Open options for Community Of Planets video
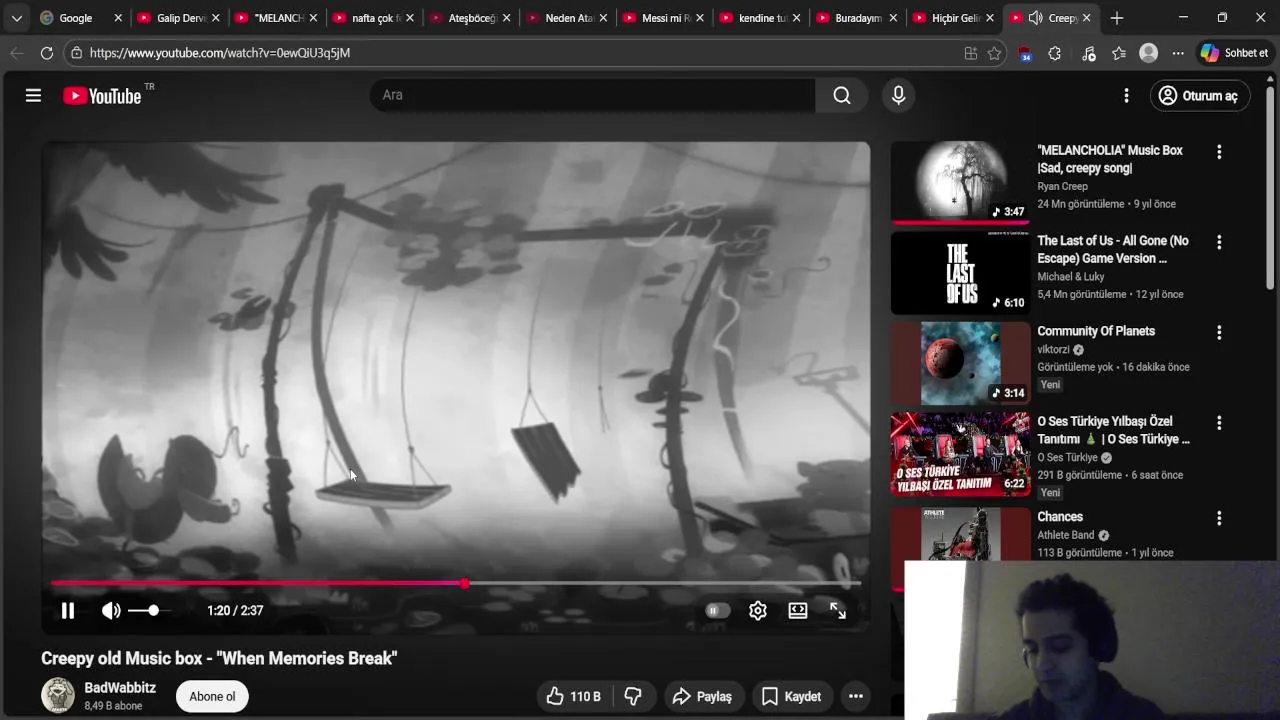This screenshot has height=720, width=1280. tap(1218, 332)
